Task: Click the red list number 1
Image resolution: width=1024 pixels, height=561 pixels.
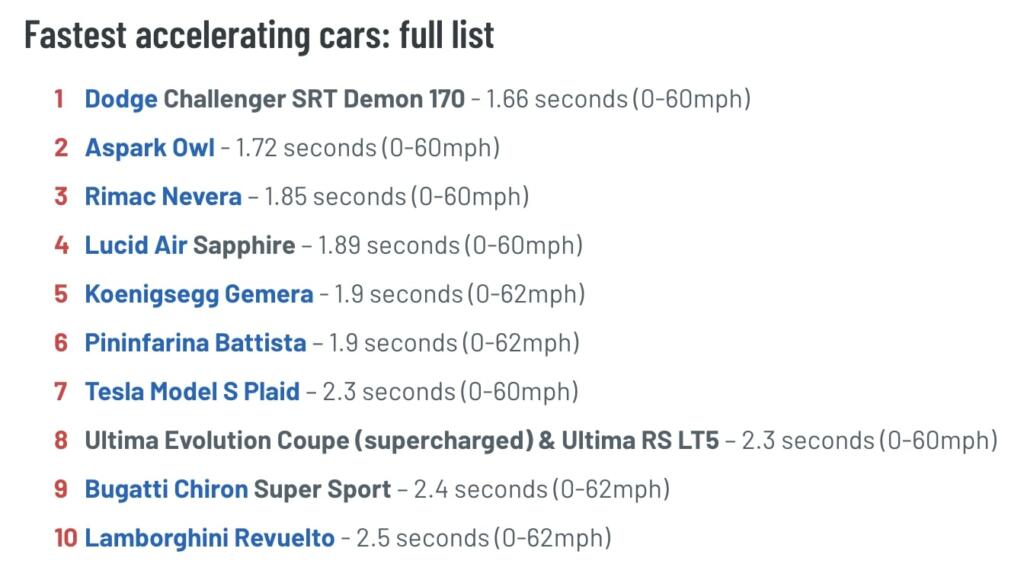Action: click(x=59, y=99)
